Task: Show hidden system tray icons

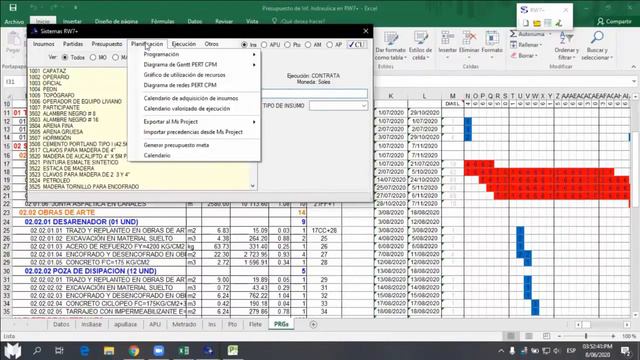Action: point(501,351)
